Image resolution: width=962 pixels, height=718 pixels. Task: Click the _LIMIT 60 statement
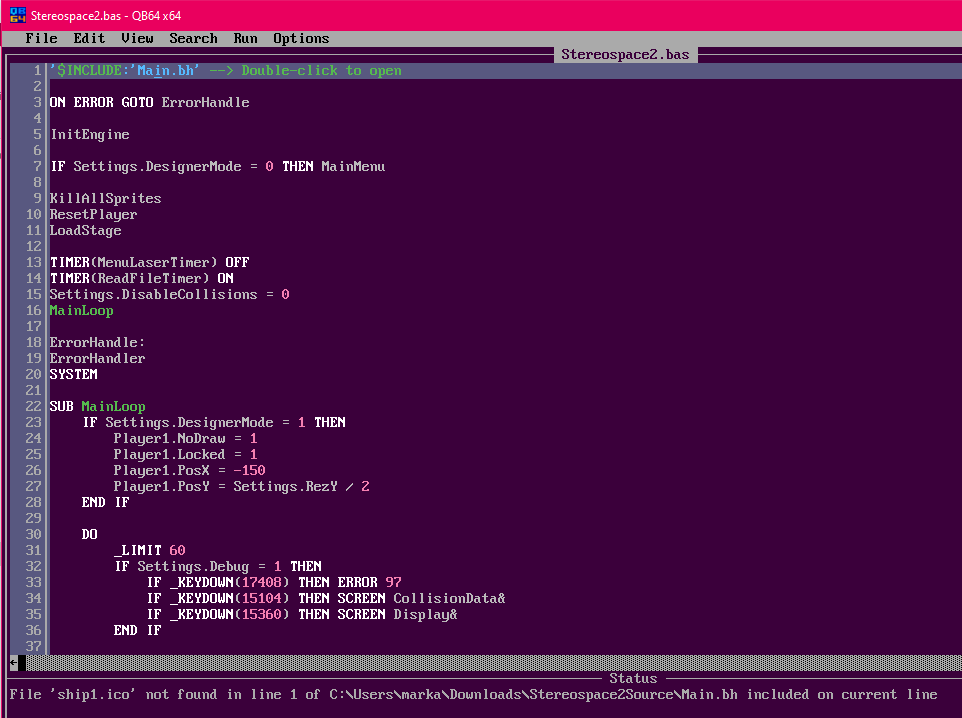tap(149, 551)
